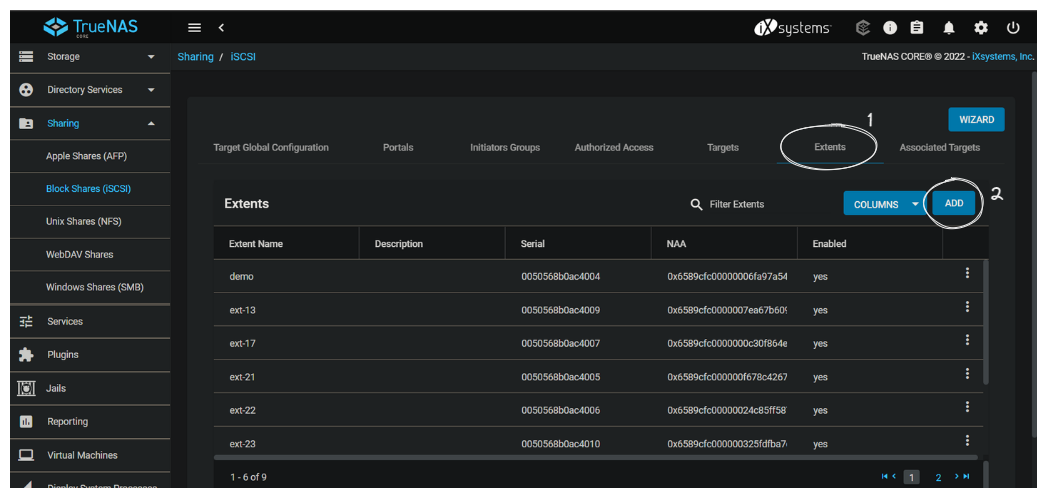
Task: Open the task manager clipboard icon
Action: point(917,28)
